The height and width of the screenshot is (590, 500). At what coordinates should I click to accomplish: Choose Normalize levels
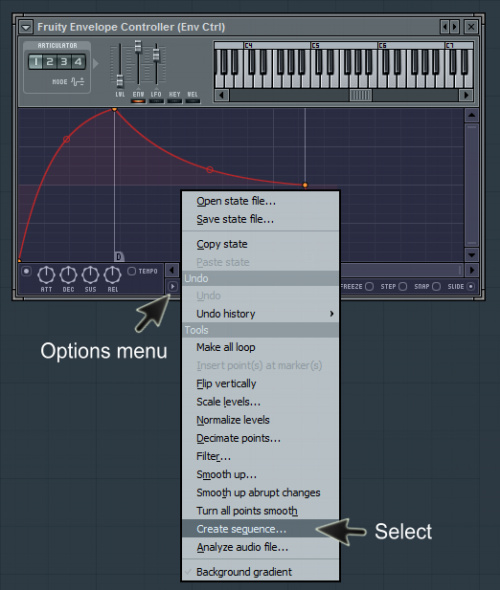pos(261,420)
